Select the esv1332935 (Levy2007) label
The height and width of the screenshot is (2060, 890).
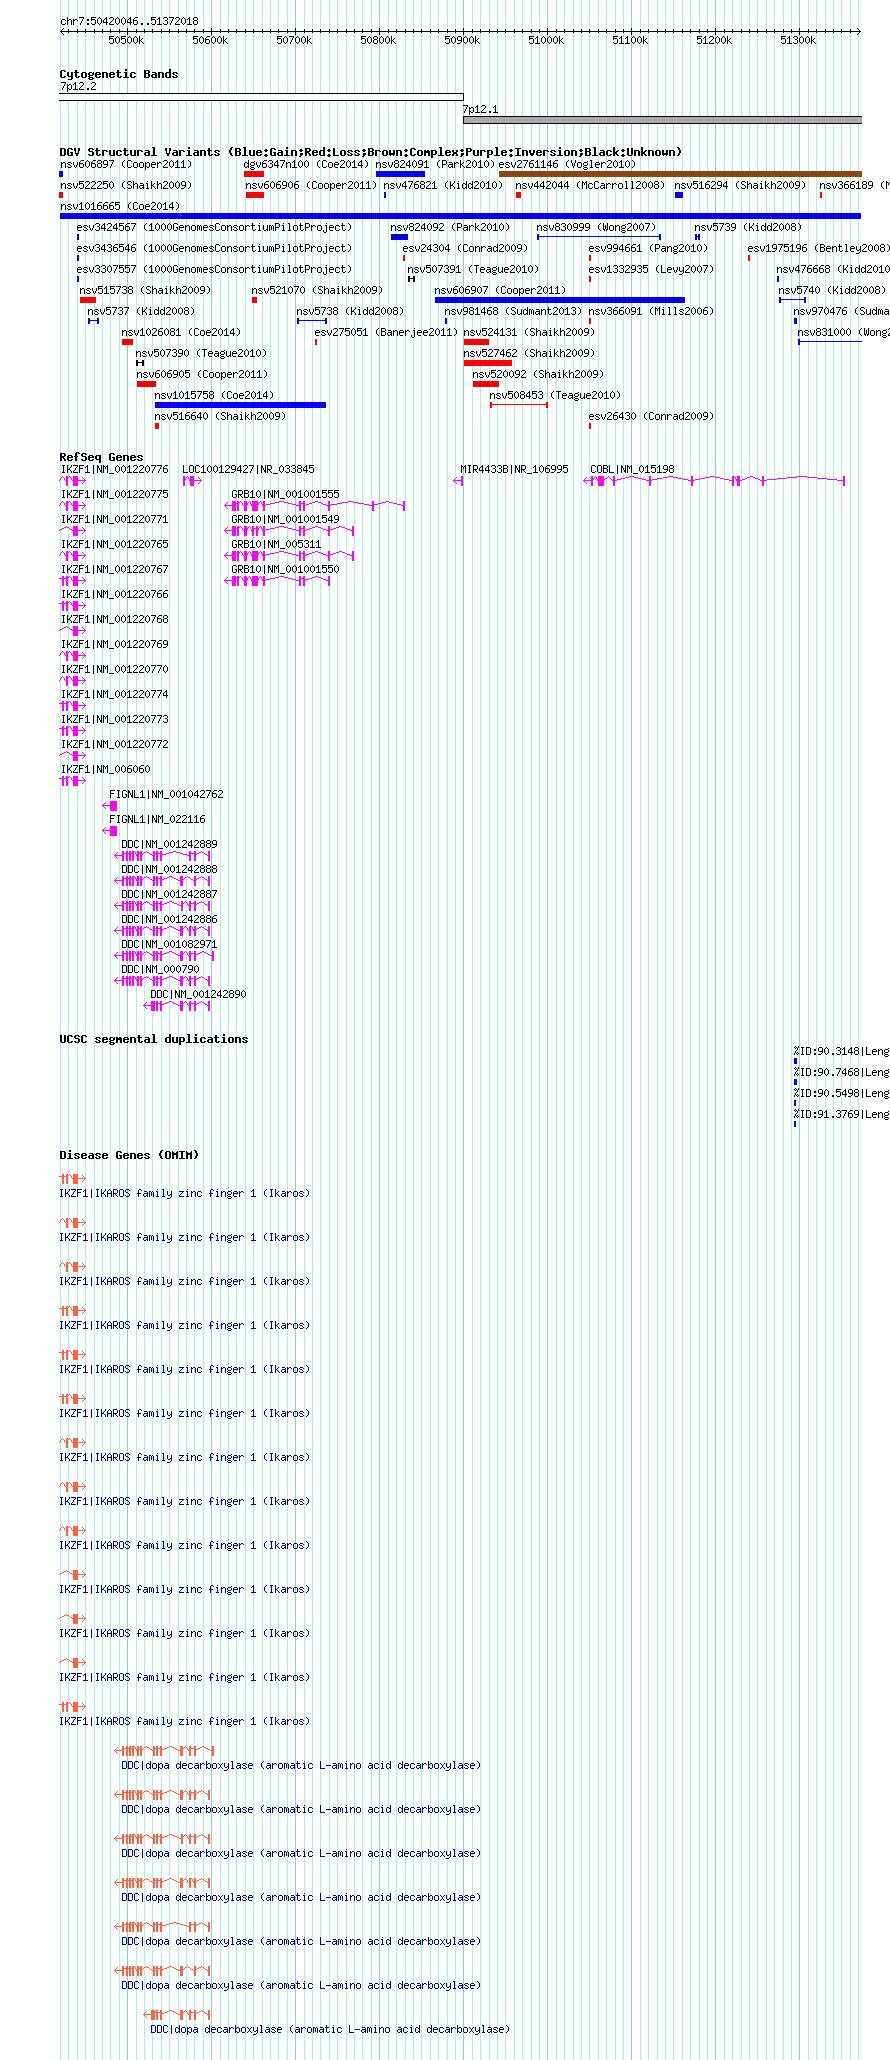pyautogui.click(x=651, y=269)
